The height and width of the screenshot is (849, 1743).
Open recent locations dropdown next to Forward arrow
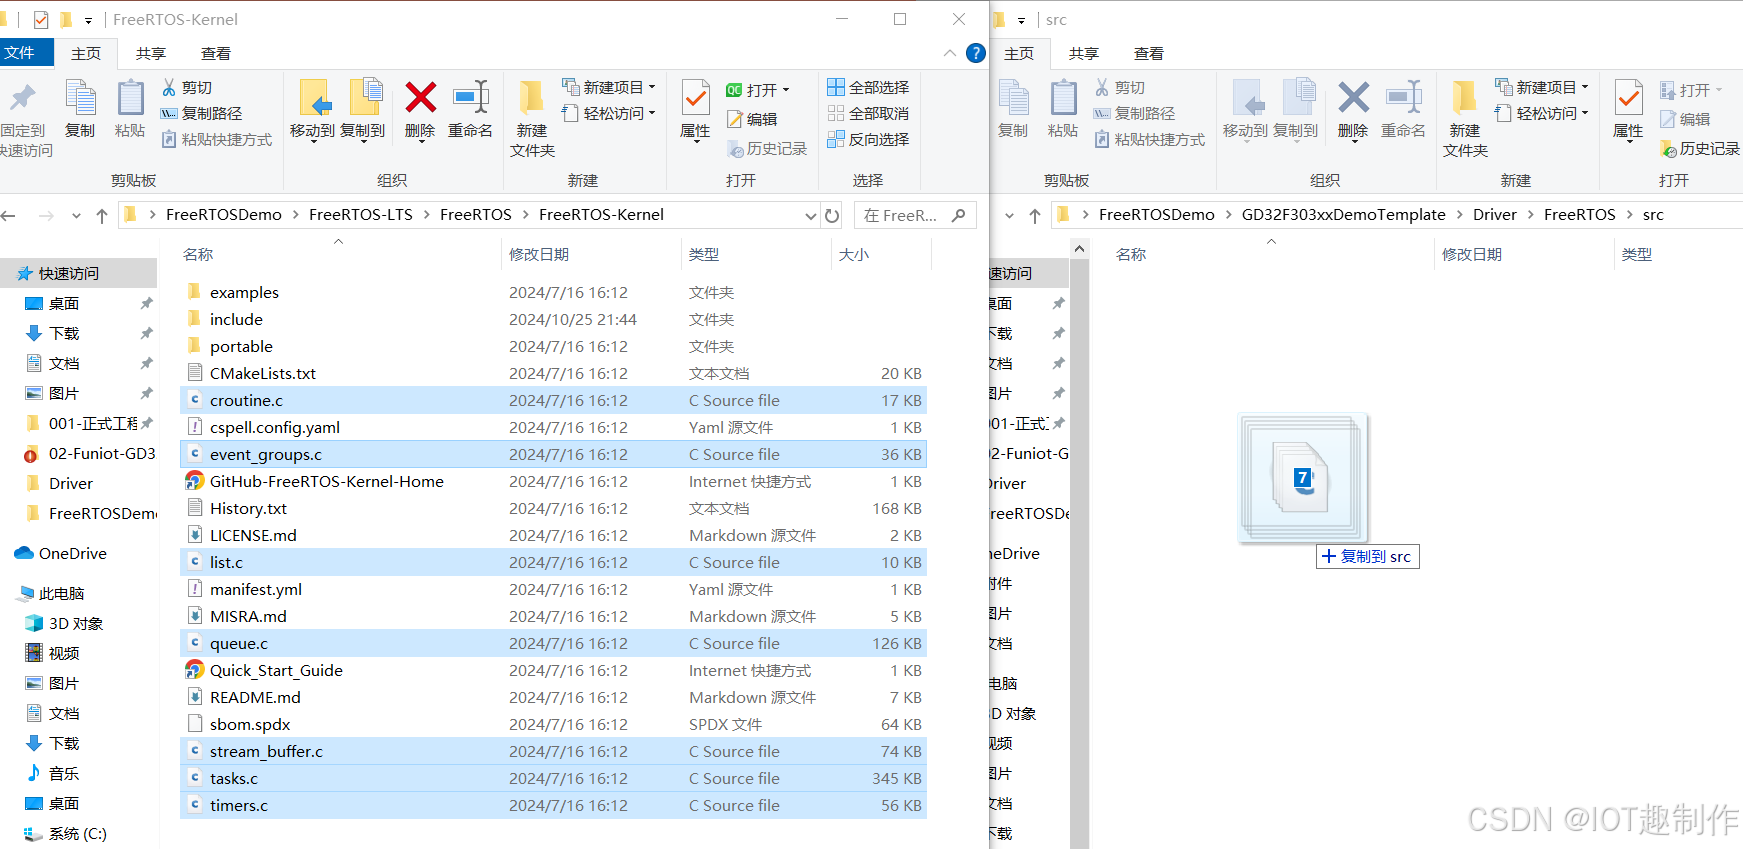[76, 215]
